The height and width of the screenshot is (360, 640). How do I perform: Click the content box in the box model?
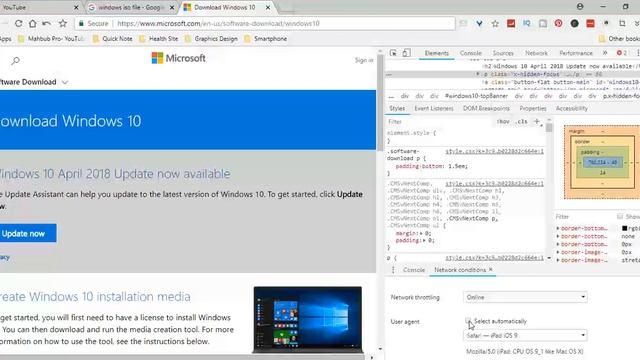click(602, 162)
